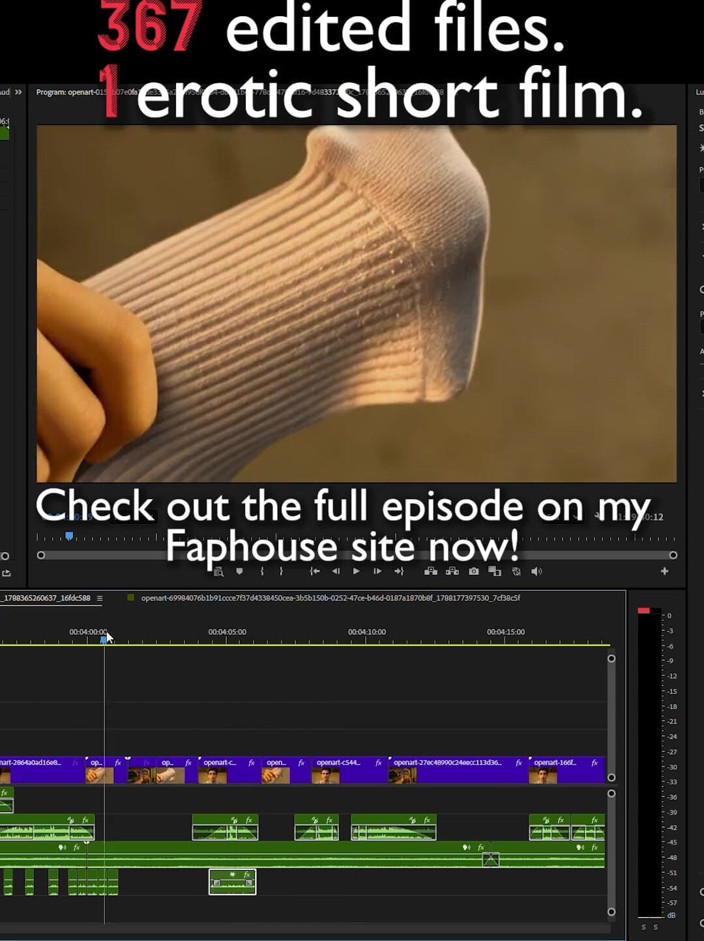Screen dimensions: 704x941
Task: Solo the left channel in audio meter
Action: tap(643, 927)
